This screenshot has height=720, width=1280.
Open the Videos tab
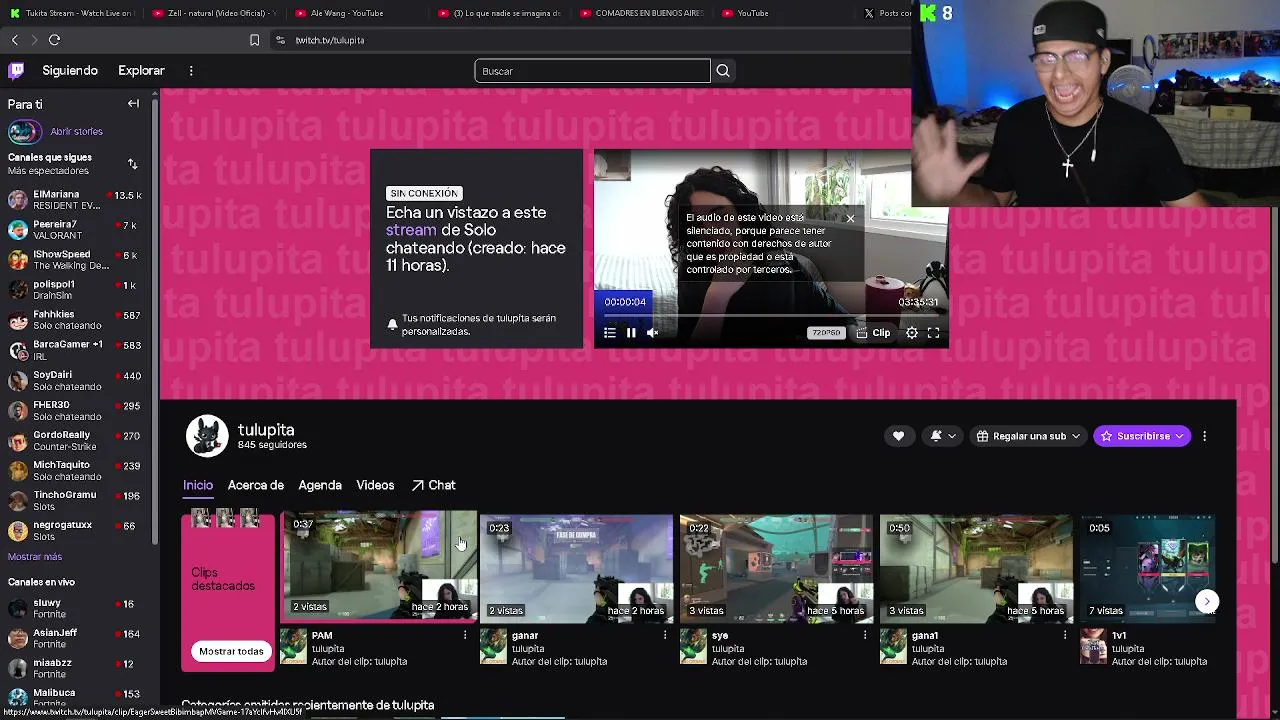(375, 485)
